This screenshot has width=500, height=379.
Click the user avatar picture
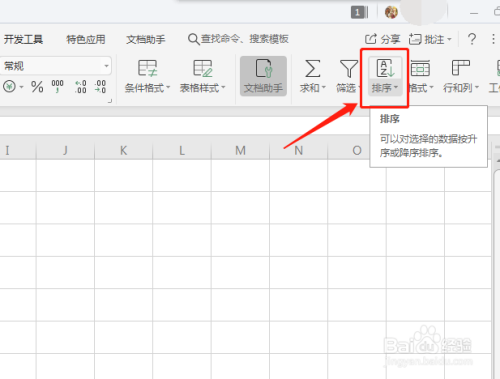[391, 13]
